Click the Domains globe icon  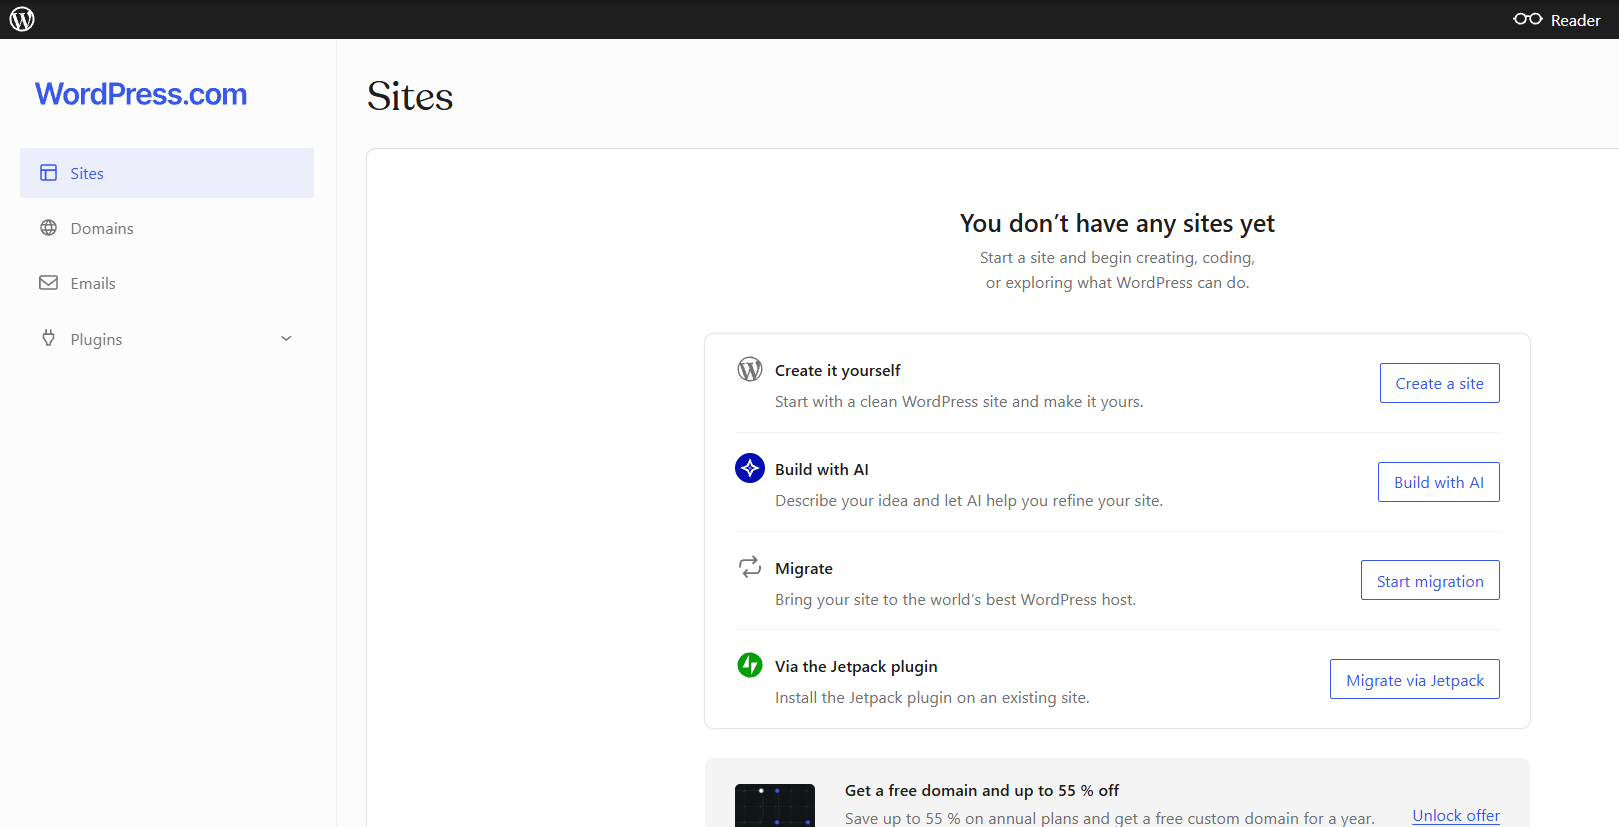click(x=48, y=228)
